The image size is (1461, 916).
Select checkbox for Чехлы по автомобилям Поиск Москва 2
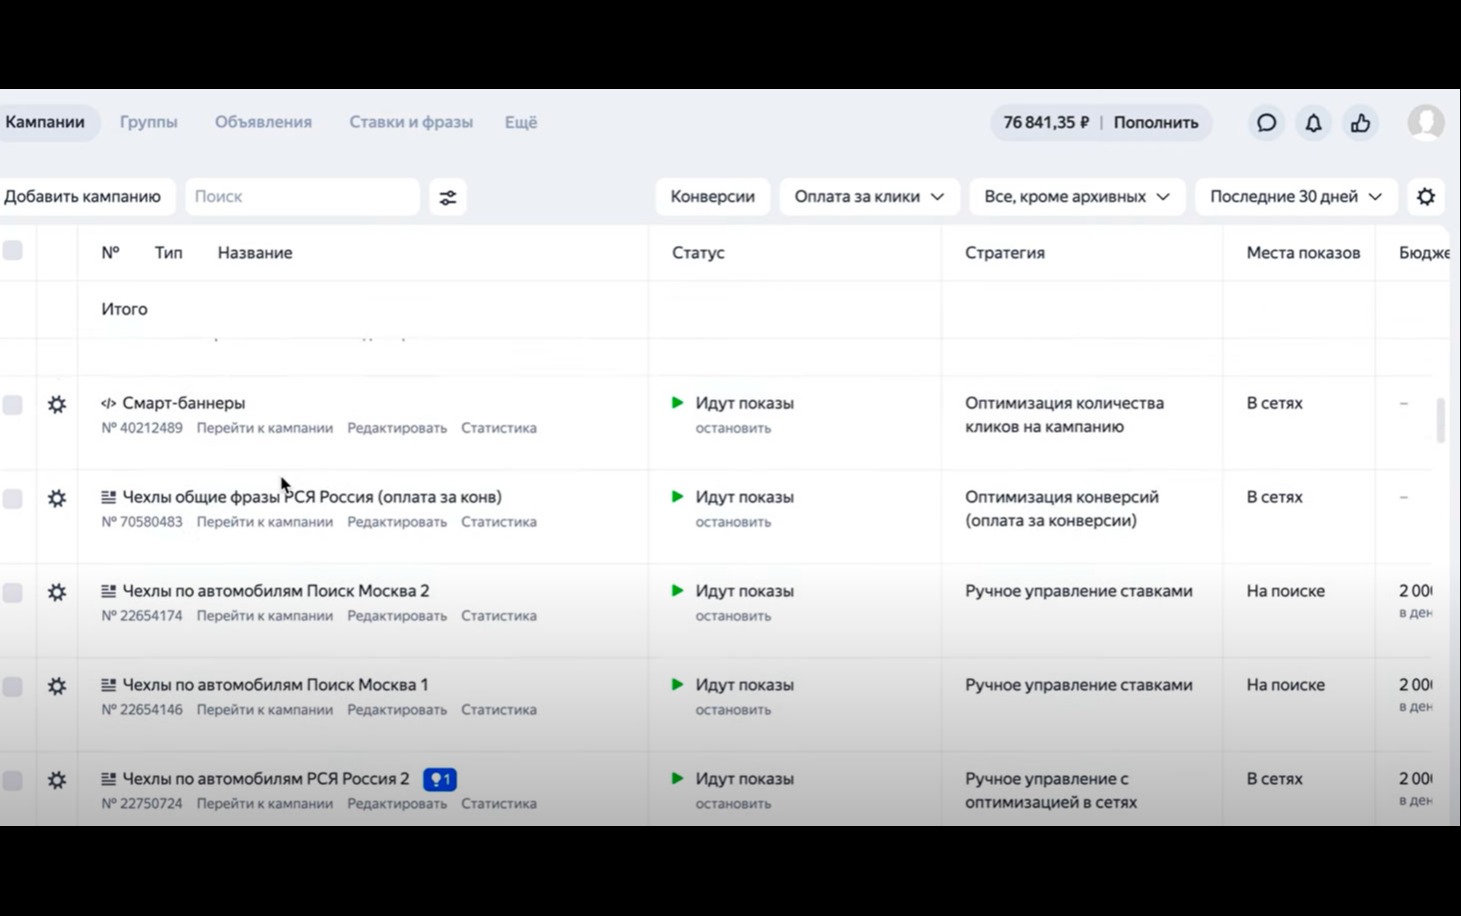(13, 593)
